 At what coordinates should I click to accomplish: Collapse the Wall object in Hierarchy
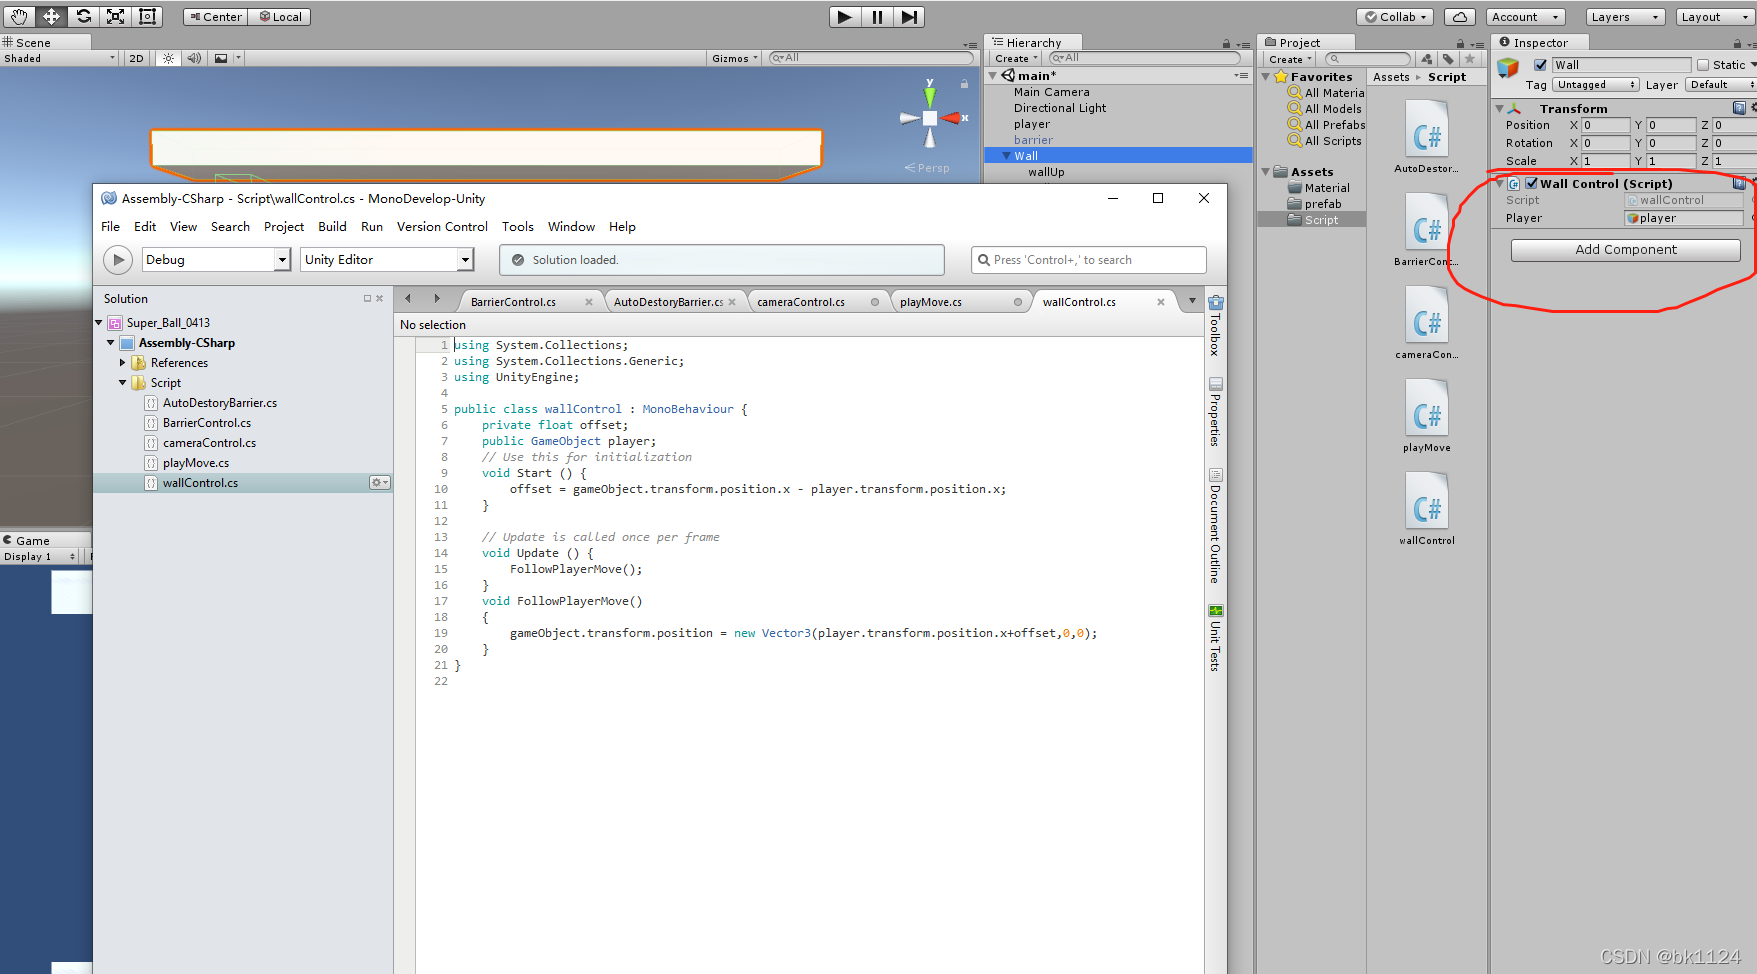(1006, 156)
